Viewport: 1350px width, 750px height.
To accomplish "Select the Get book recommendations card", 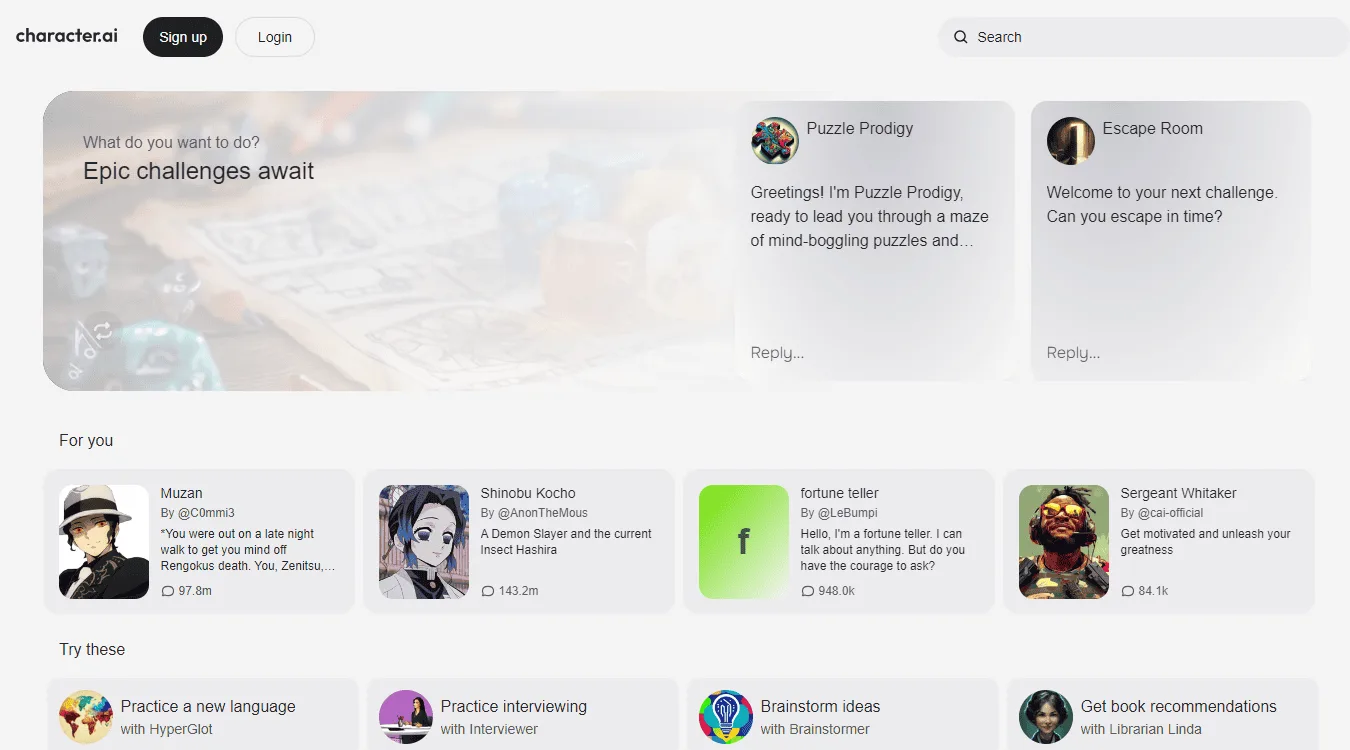I will tap(1163, 714).
